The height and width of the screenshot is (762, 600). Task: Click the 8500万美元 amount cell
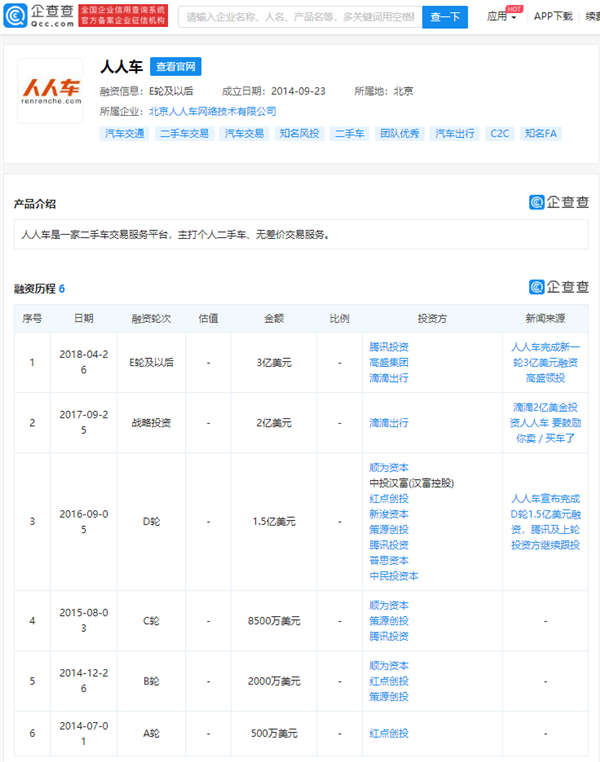[274, 621]
